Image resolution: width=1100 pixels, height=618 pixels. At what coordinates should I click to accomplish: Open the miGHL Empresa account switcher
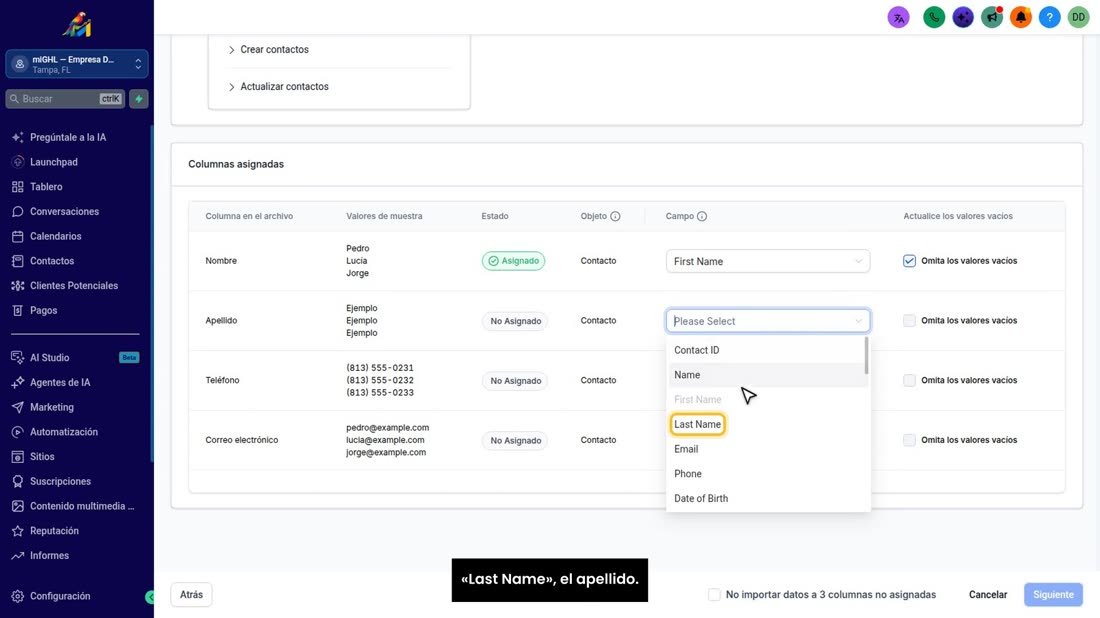76,64
